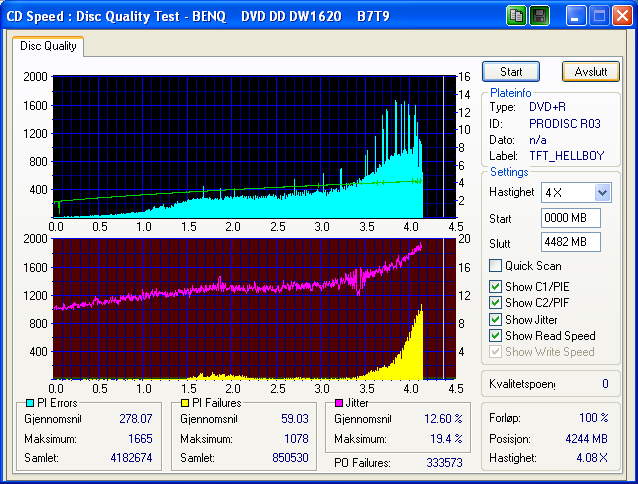Click the copy-to-clipboard icon in title bar
The image size is (638, 484).
coord(516,16)
